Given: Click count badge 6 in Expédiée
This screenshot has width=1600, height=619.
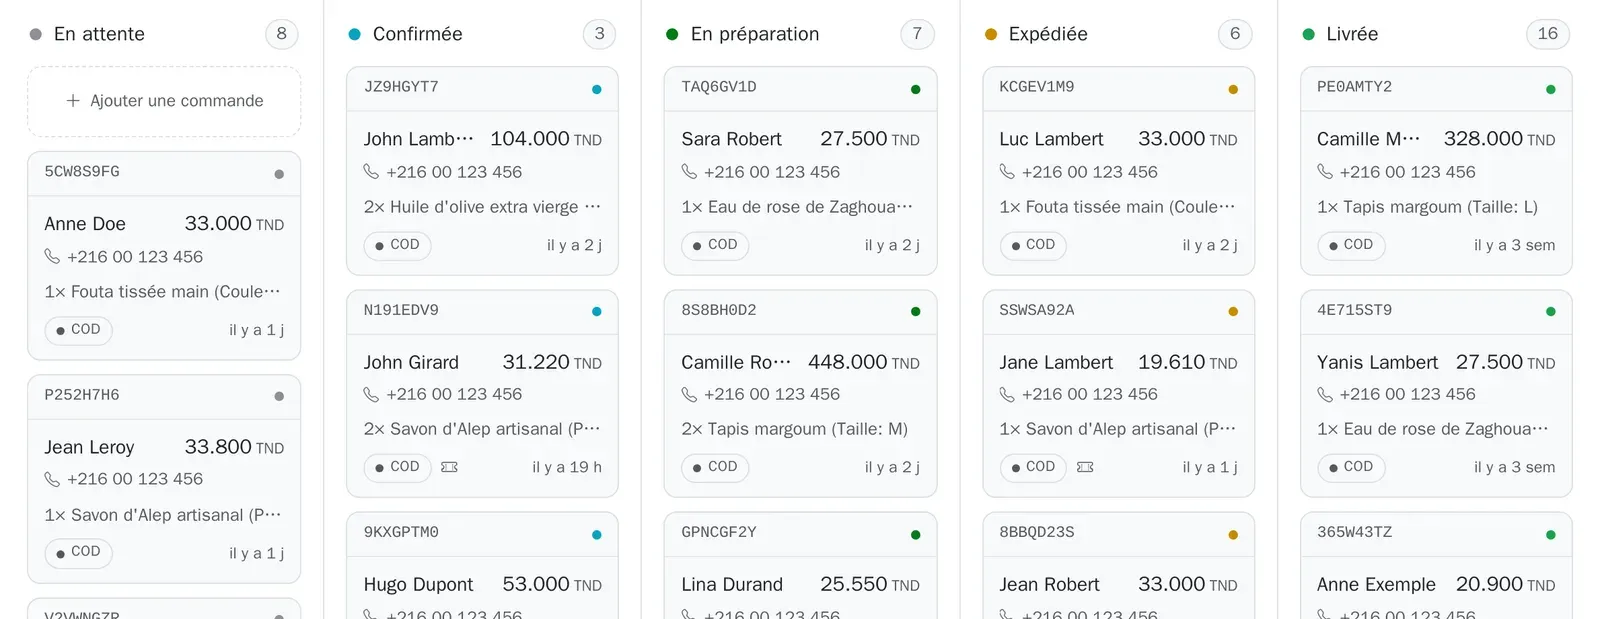Looking at the screenshot, I should click(x=1235, y=34).
